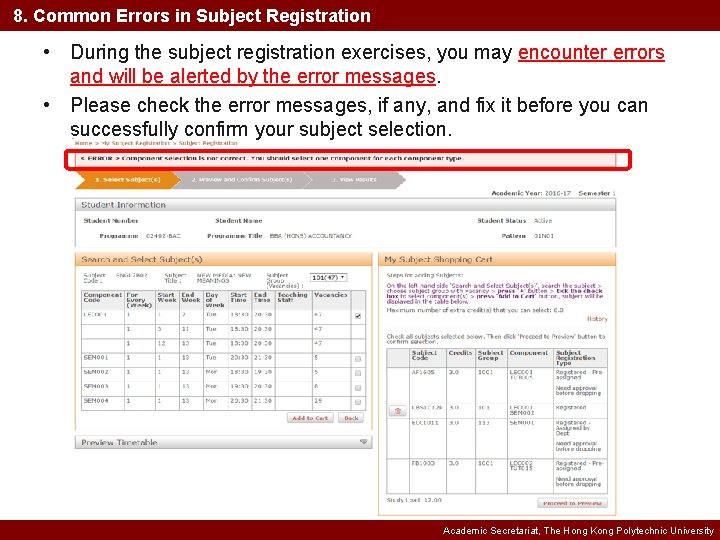Screen dimensions: 720x540
Task: Open the Subject Group 101(47) dropdown
Action: 328,277
